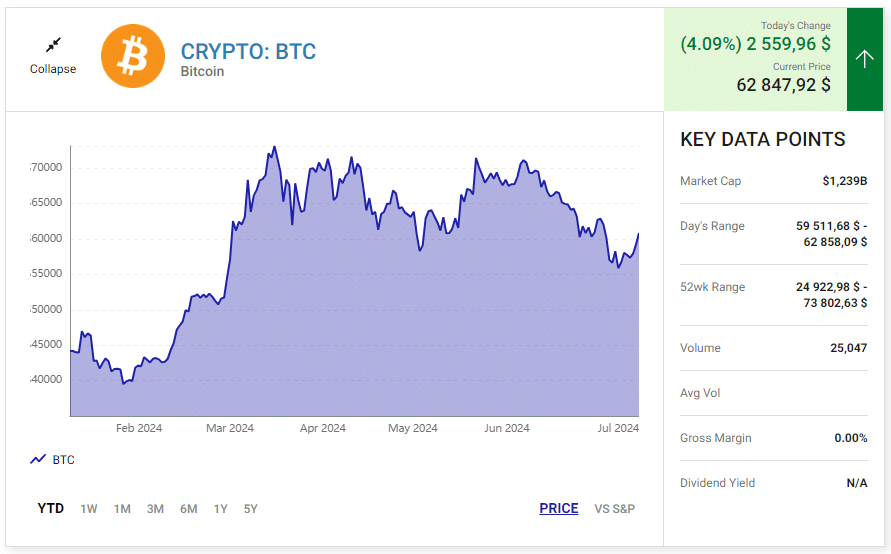Viewport: 891px width, 554px height.
Task: Compare with VS S&P view
Action: pos(614,509)
